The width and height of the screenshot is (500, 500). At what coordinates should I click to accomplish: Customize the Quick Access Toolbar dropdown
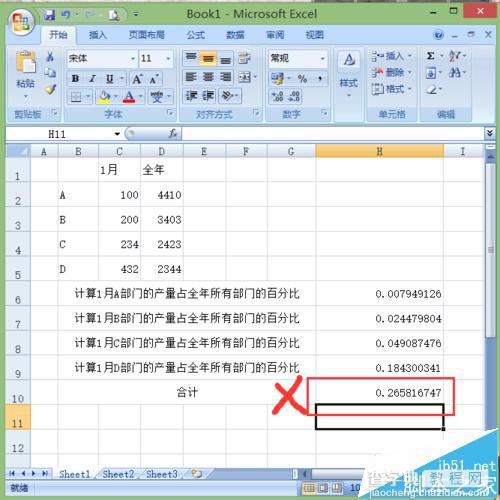point(136,14)
